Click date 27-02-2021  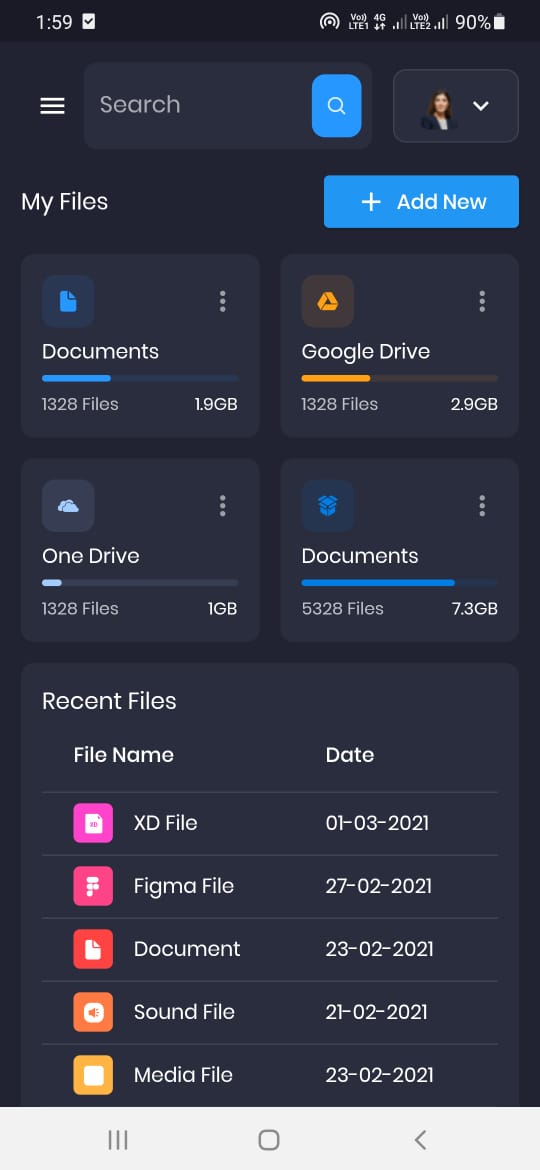pyautogui.click(x=379, y=886)
